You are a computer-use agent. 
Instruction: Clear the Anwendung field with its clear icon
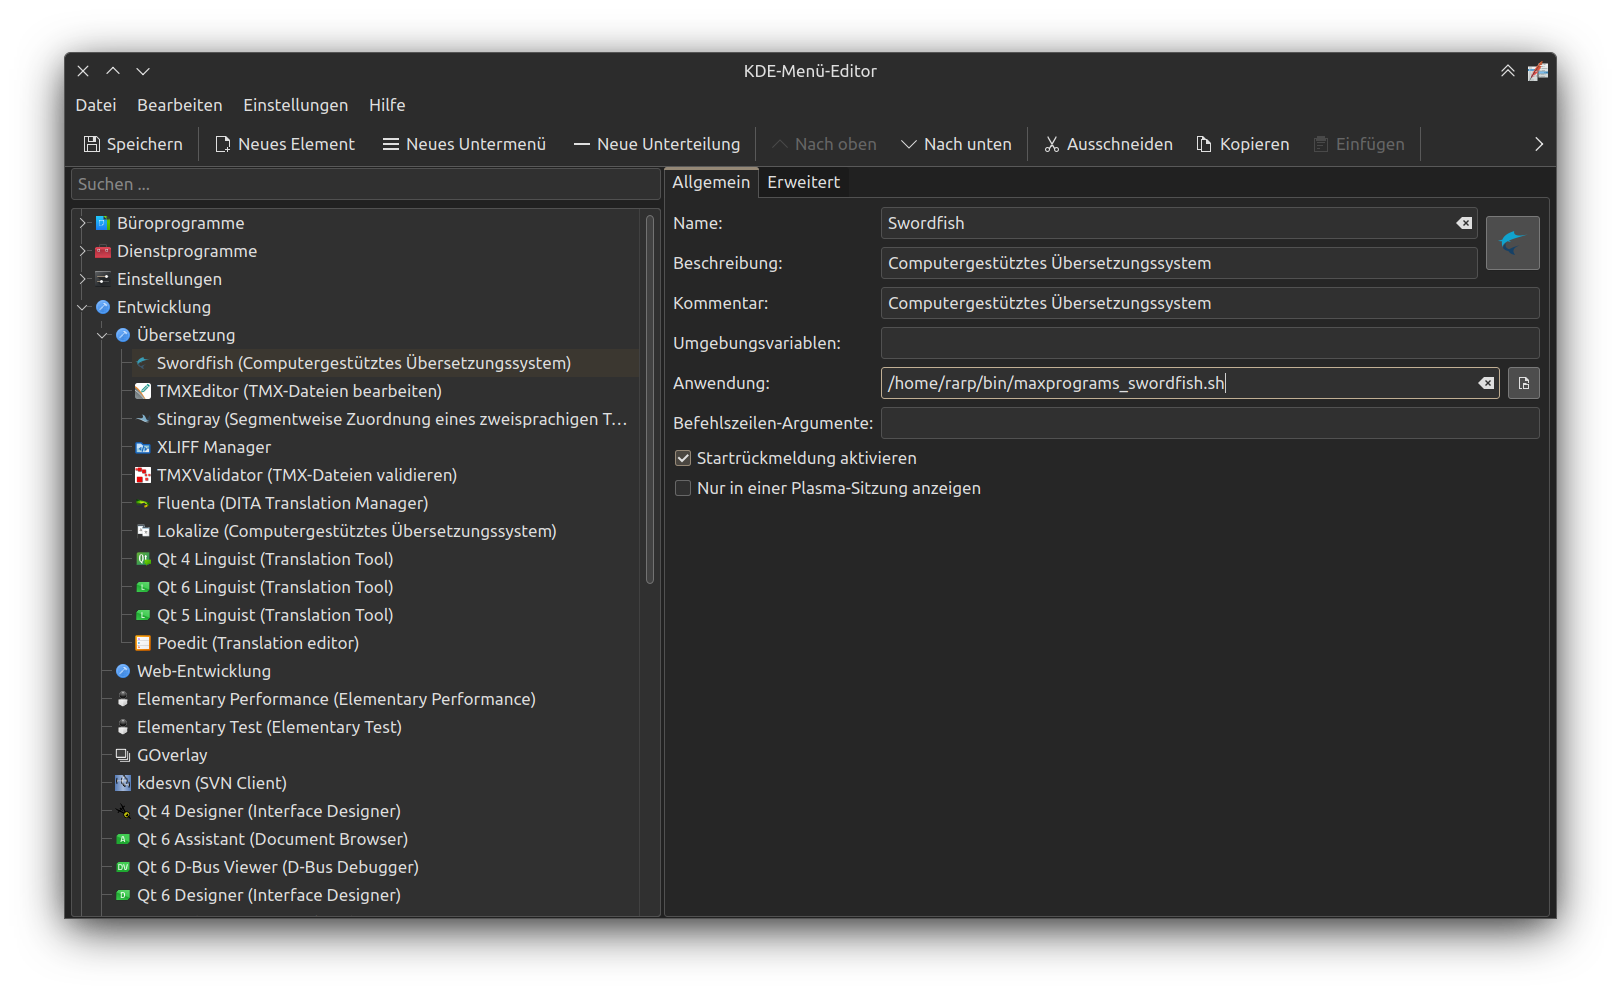(1486, 383)
